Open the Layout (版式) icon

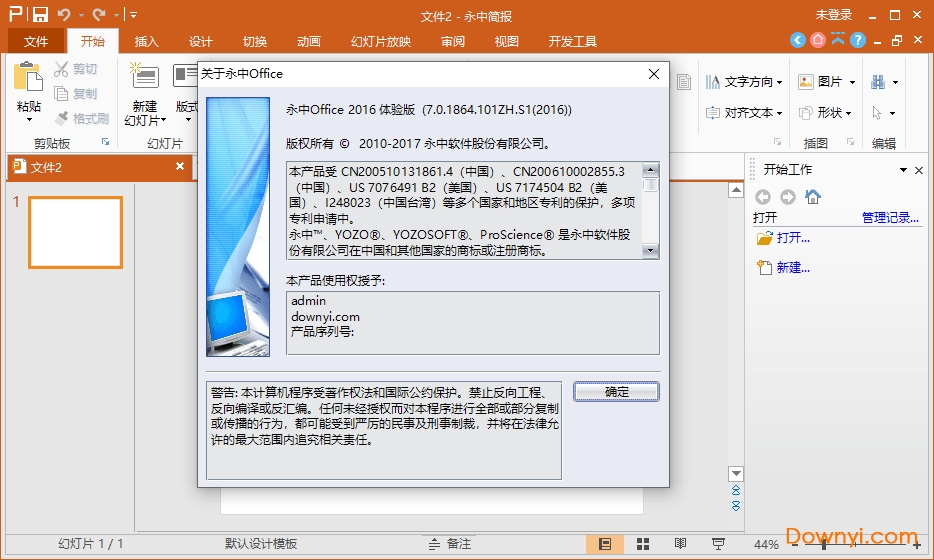186,76
